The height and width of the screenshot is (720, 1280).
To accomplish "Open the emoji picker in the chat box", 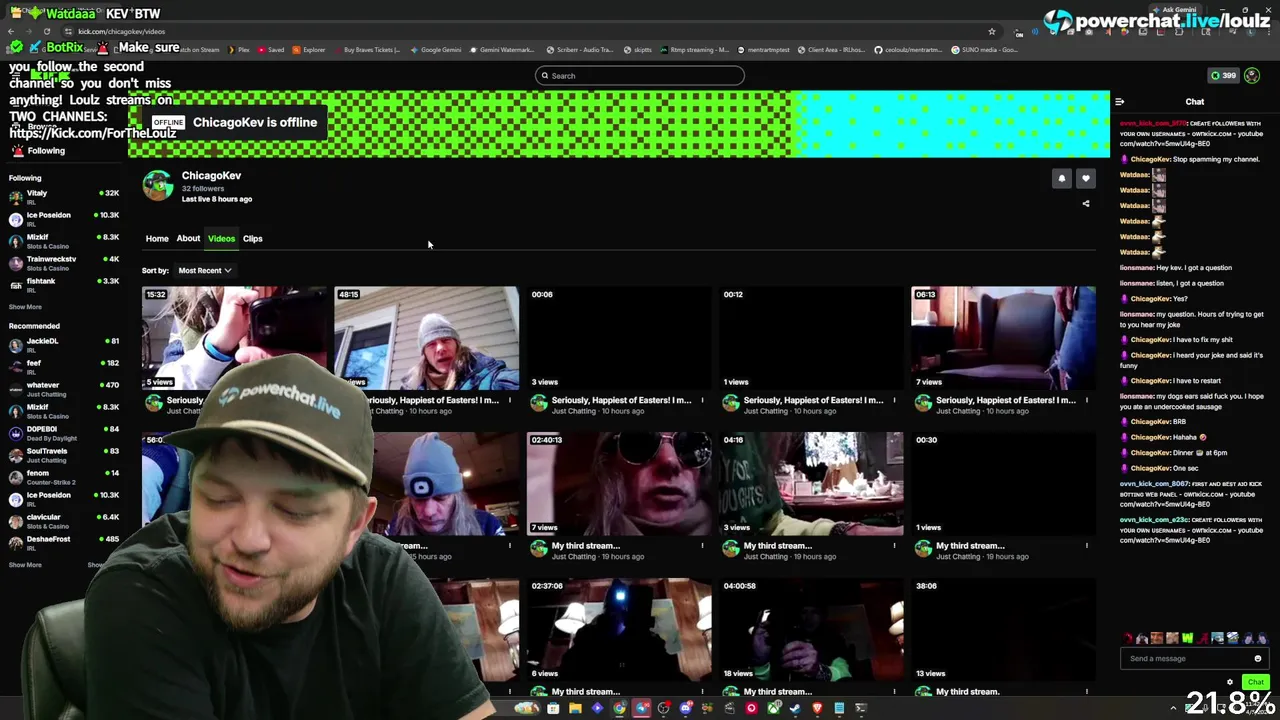I will pos(1258,658).
